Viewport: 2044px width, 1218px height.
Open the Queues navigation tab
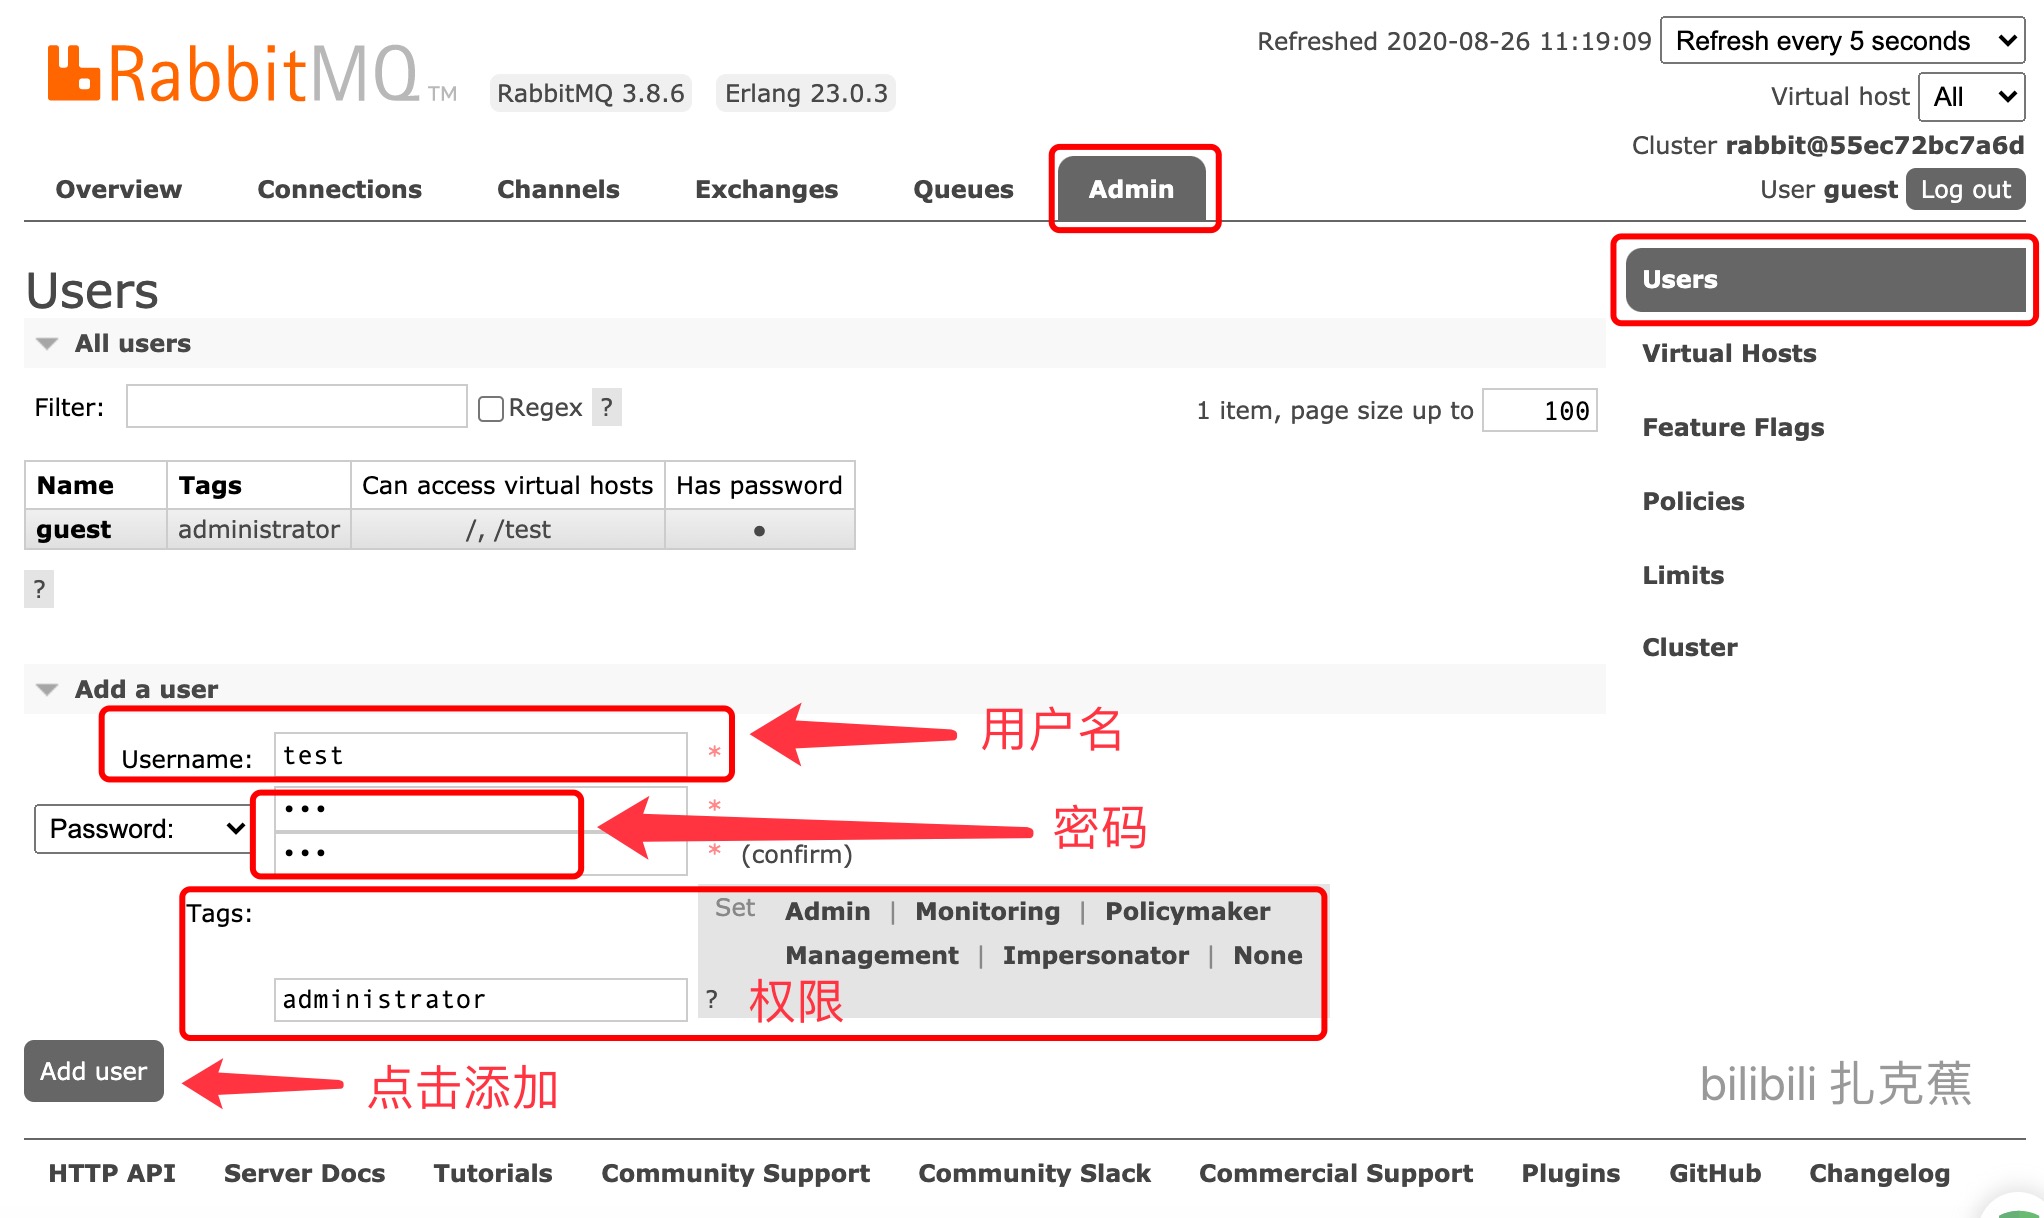coord(964,188)
